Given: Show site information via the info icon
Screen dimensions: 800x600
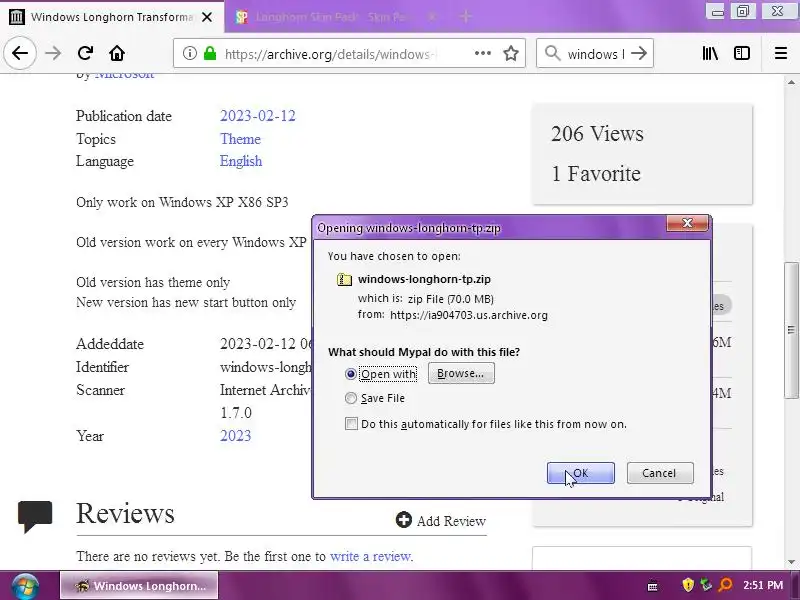Looking at the screenshot, I should point(190,53).
